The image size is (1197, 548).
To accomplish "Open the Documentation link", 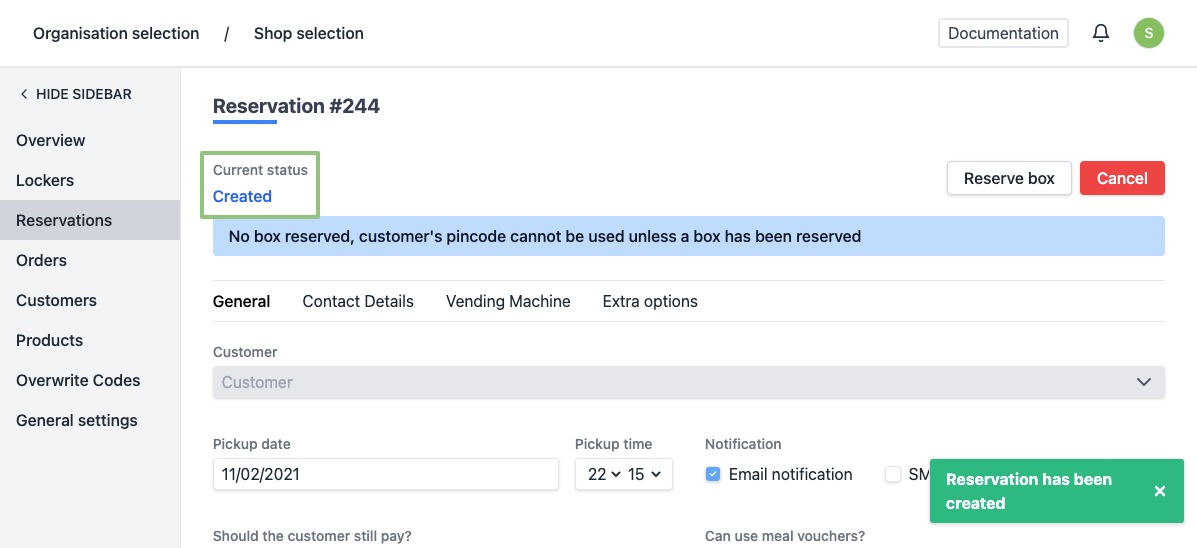I will pyautogui.click(x=1003, y=33).
